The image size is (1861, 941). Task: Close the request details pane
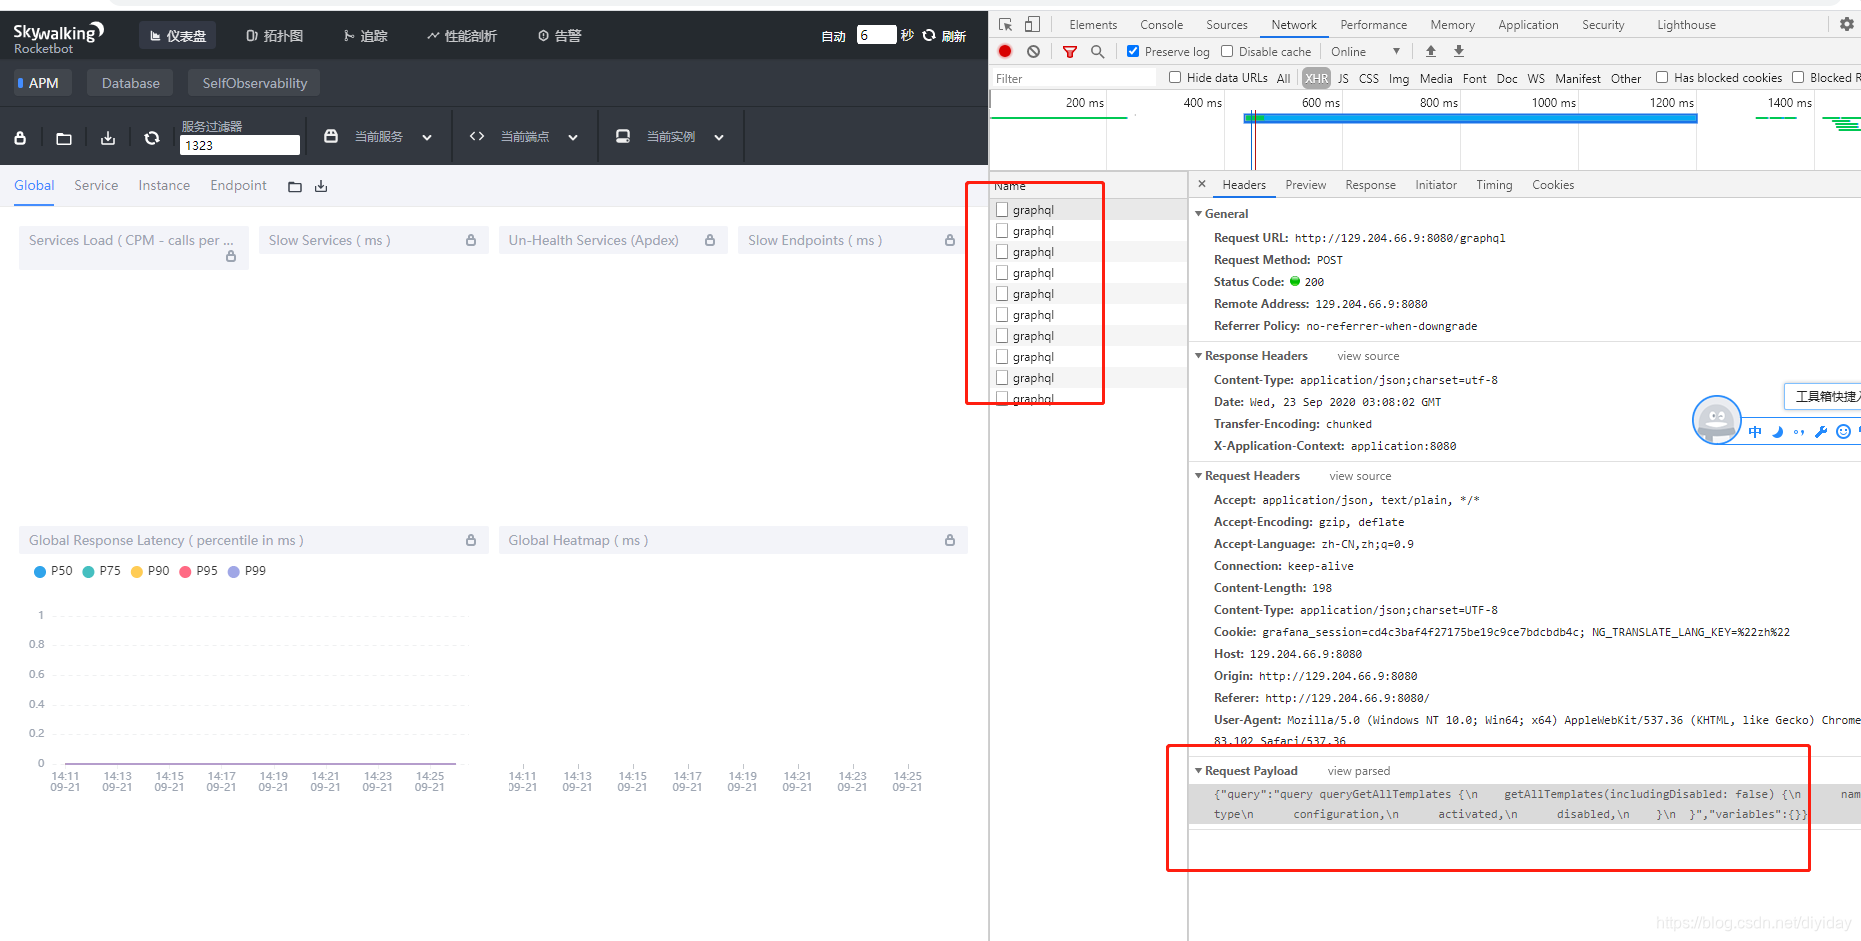pos(1202,184)
